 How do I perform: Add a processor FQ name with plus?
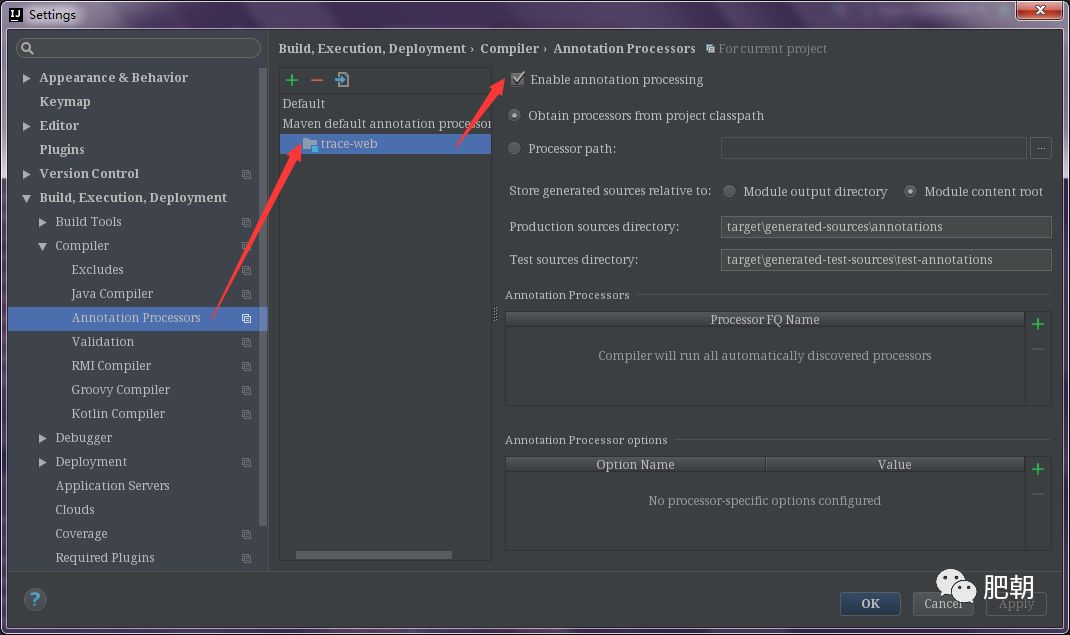pyautogui.click(x=1038, y=324)
